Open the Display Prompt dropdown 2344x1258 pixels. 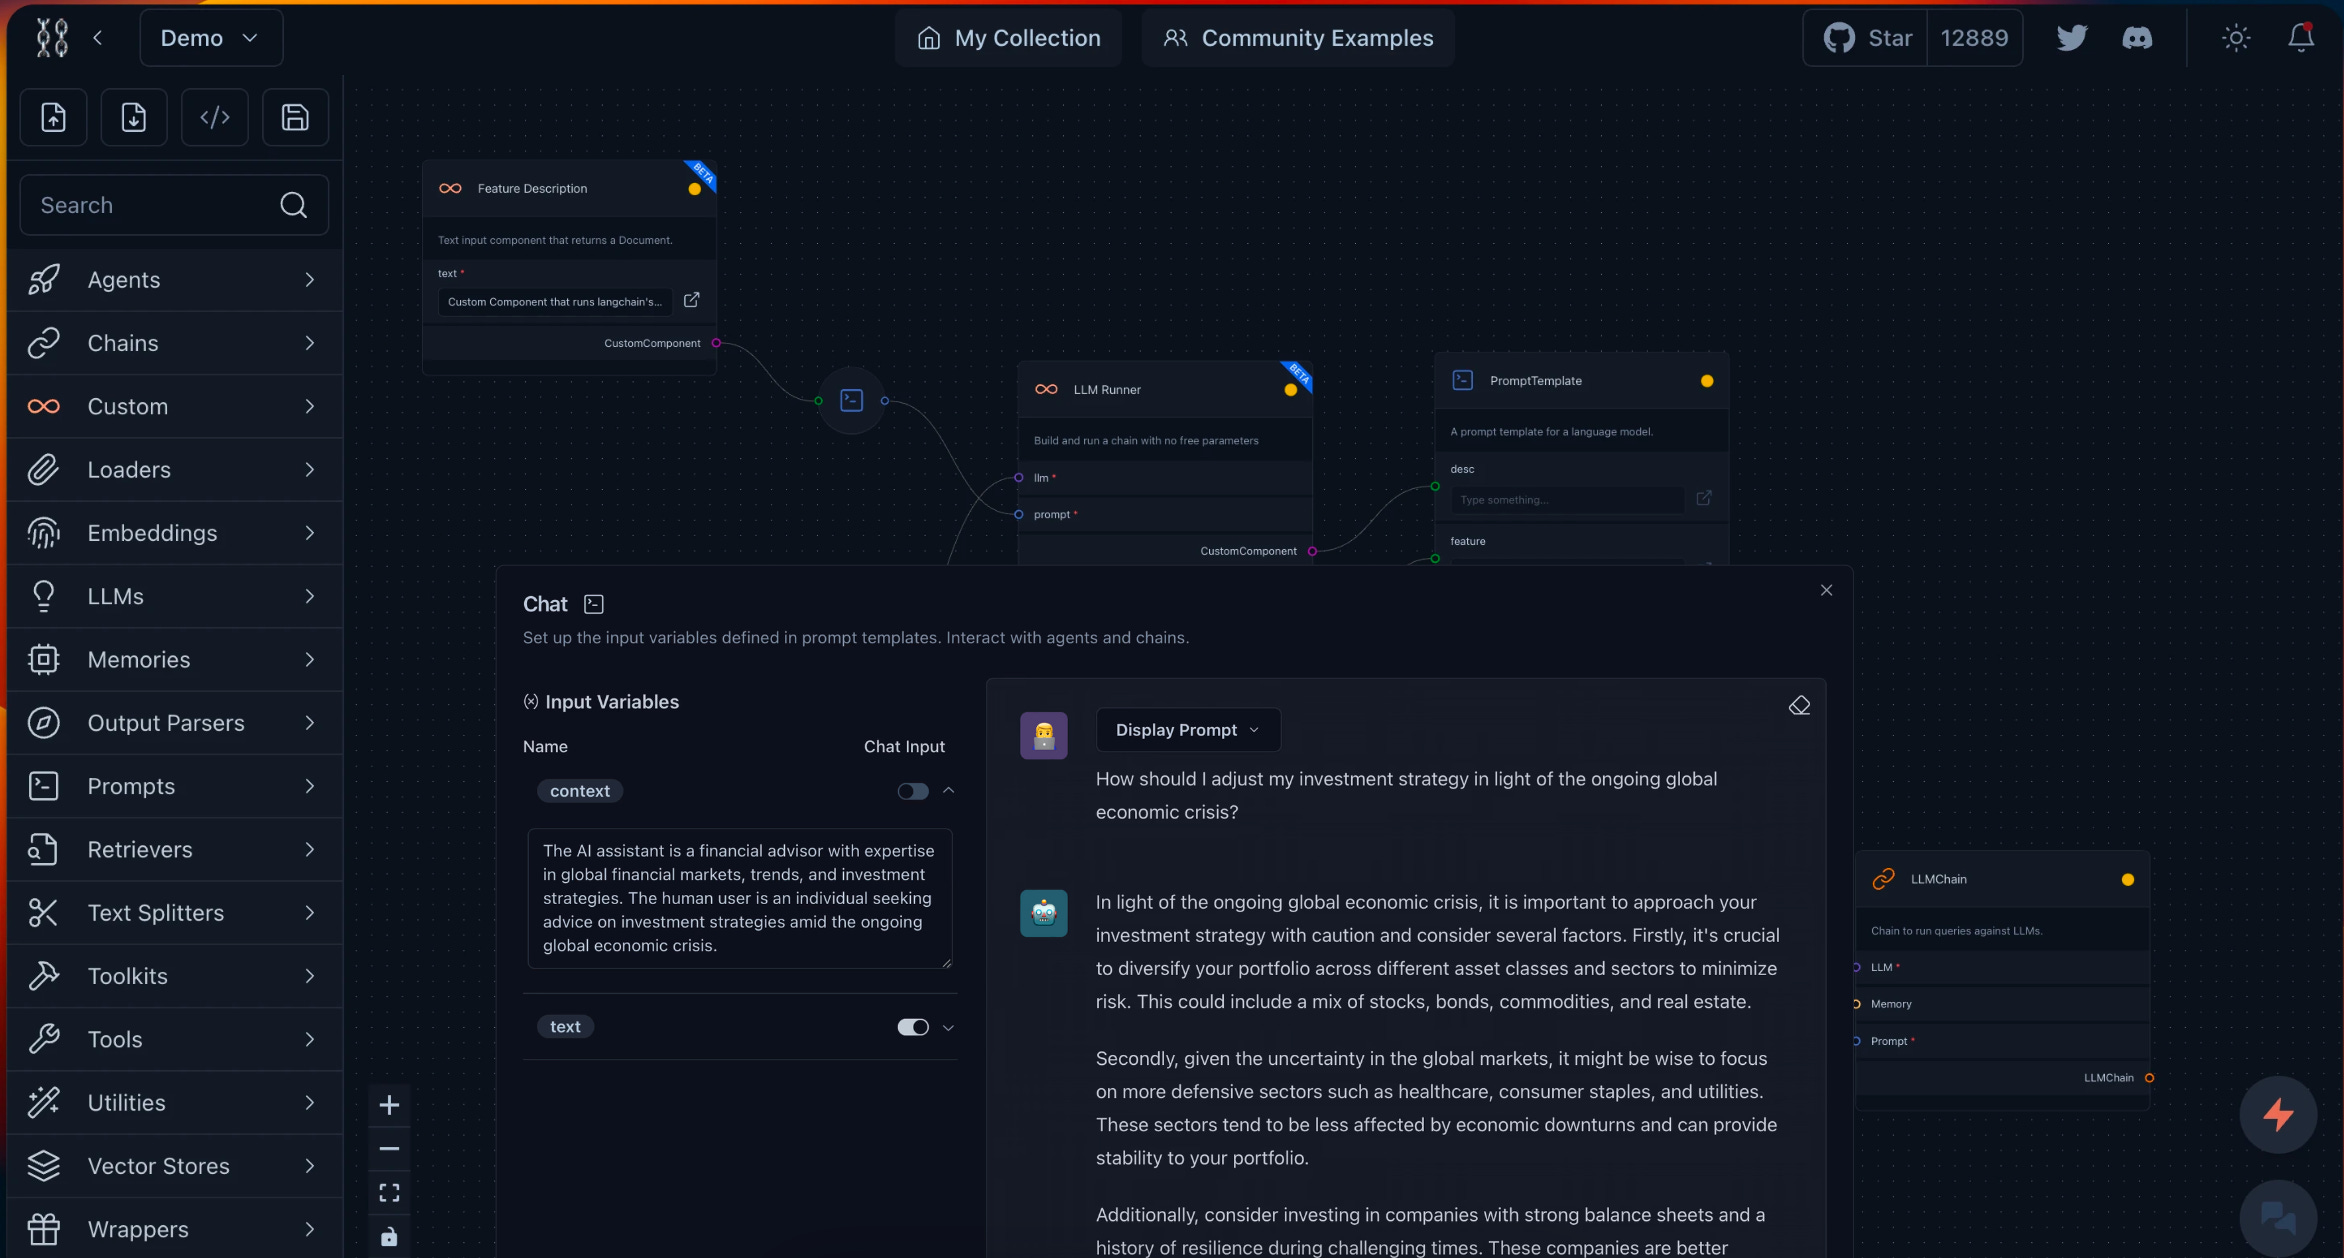point(1187,730)
